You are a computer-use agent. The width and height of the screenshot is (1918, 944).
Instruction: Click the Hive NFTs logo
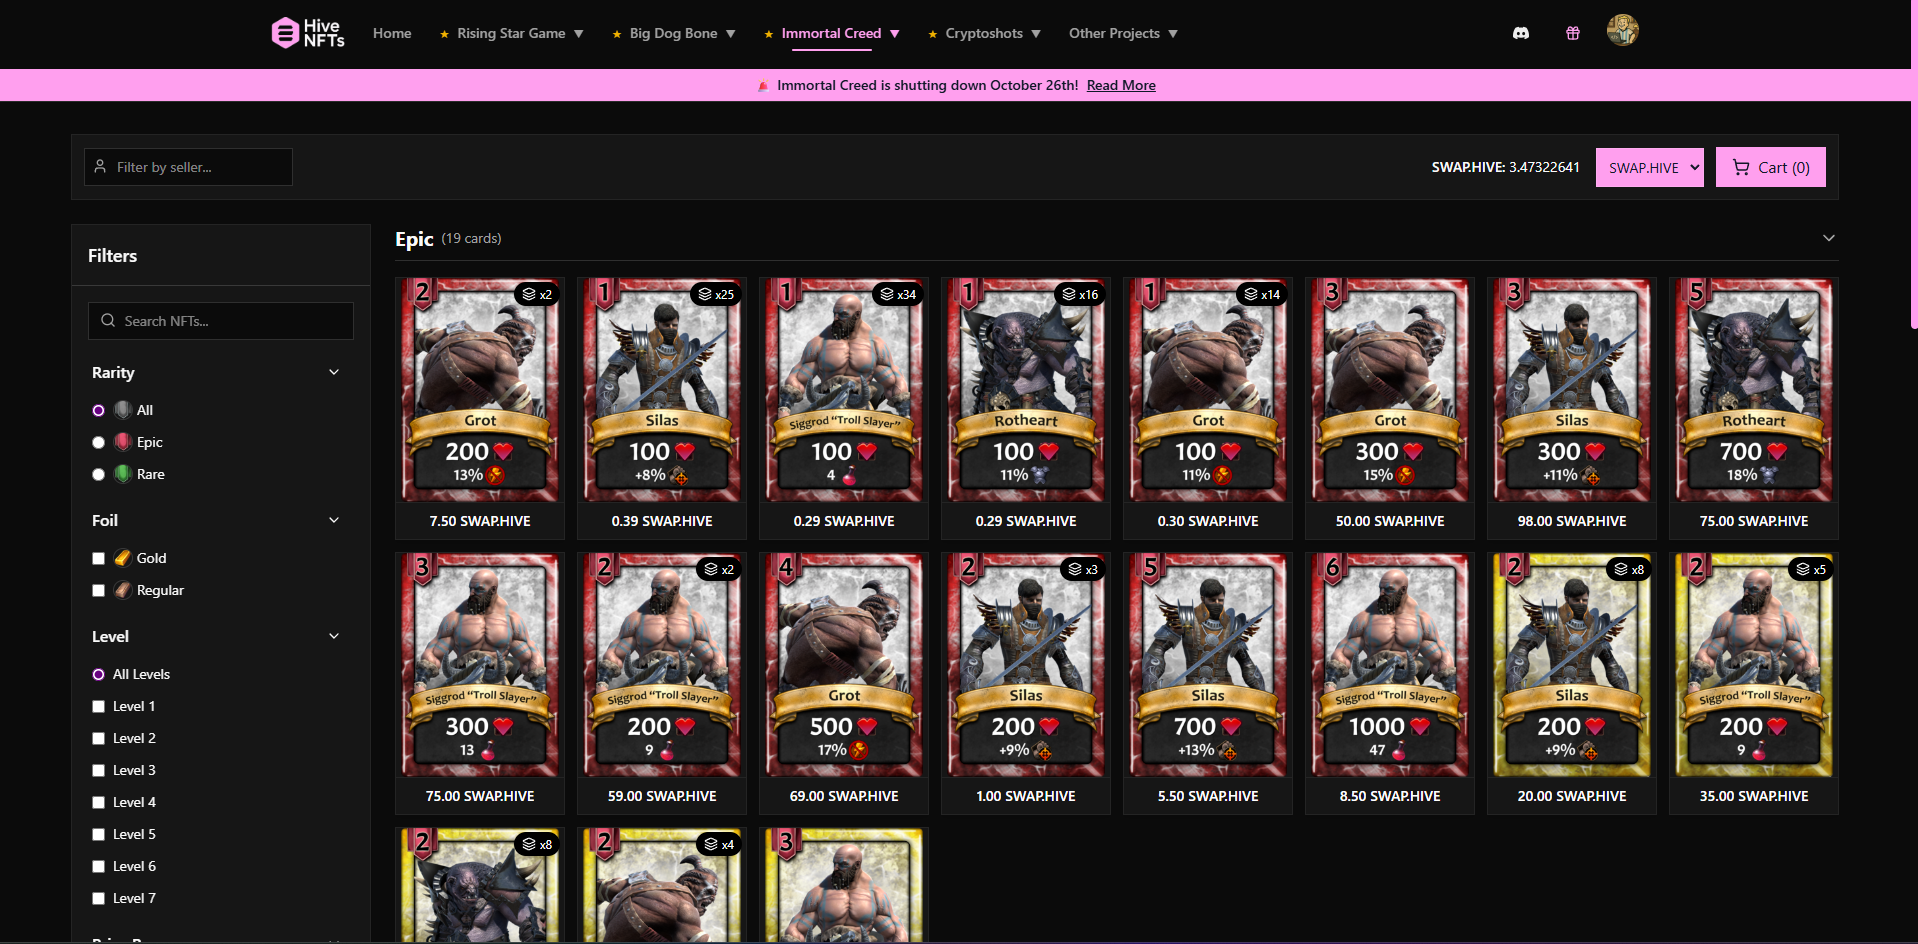tap(308, 33)
